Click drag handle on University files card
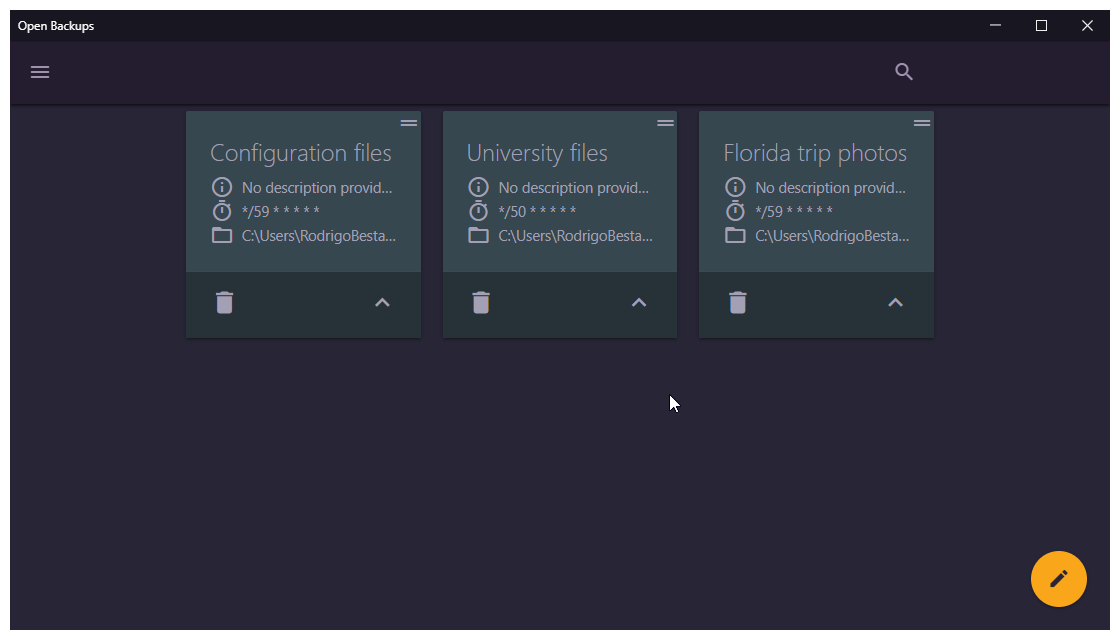 coord(666,123)
